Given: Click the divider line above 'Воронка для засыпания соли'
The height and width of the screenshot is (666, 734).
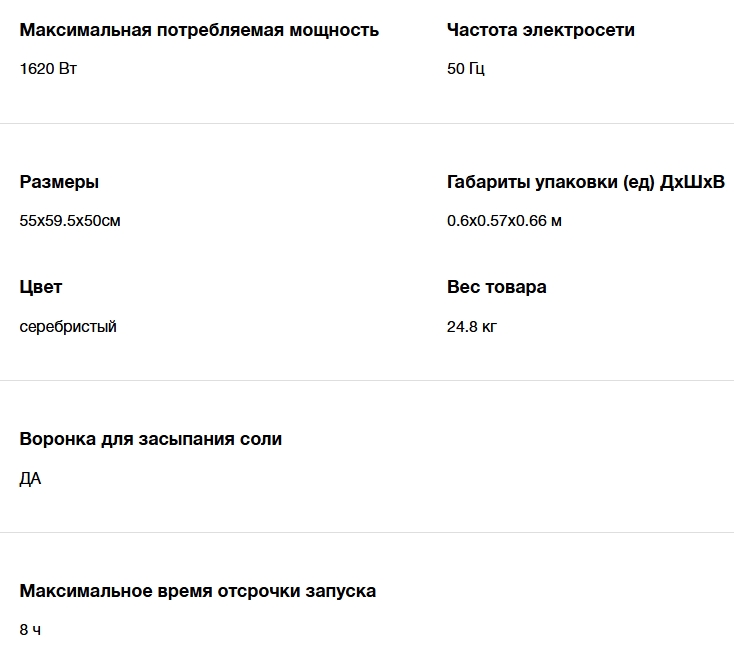Looking at the screenshot, I should click(x=367, y=381).
